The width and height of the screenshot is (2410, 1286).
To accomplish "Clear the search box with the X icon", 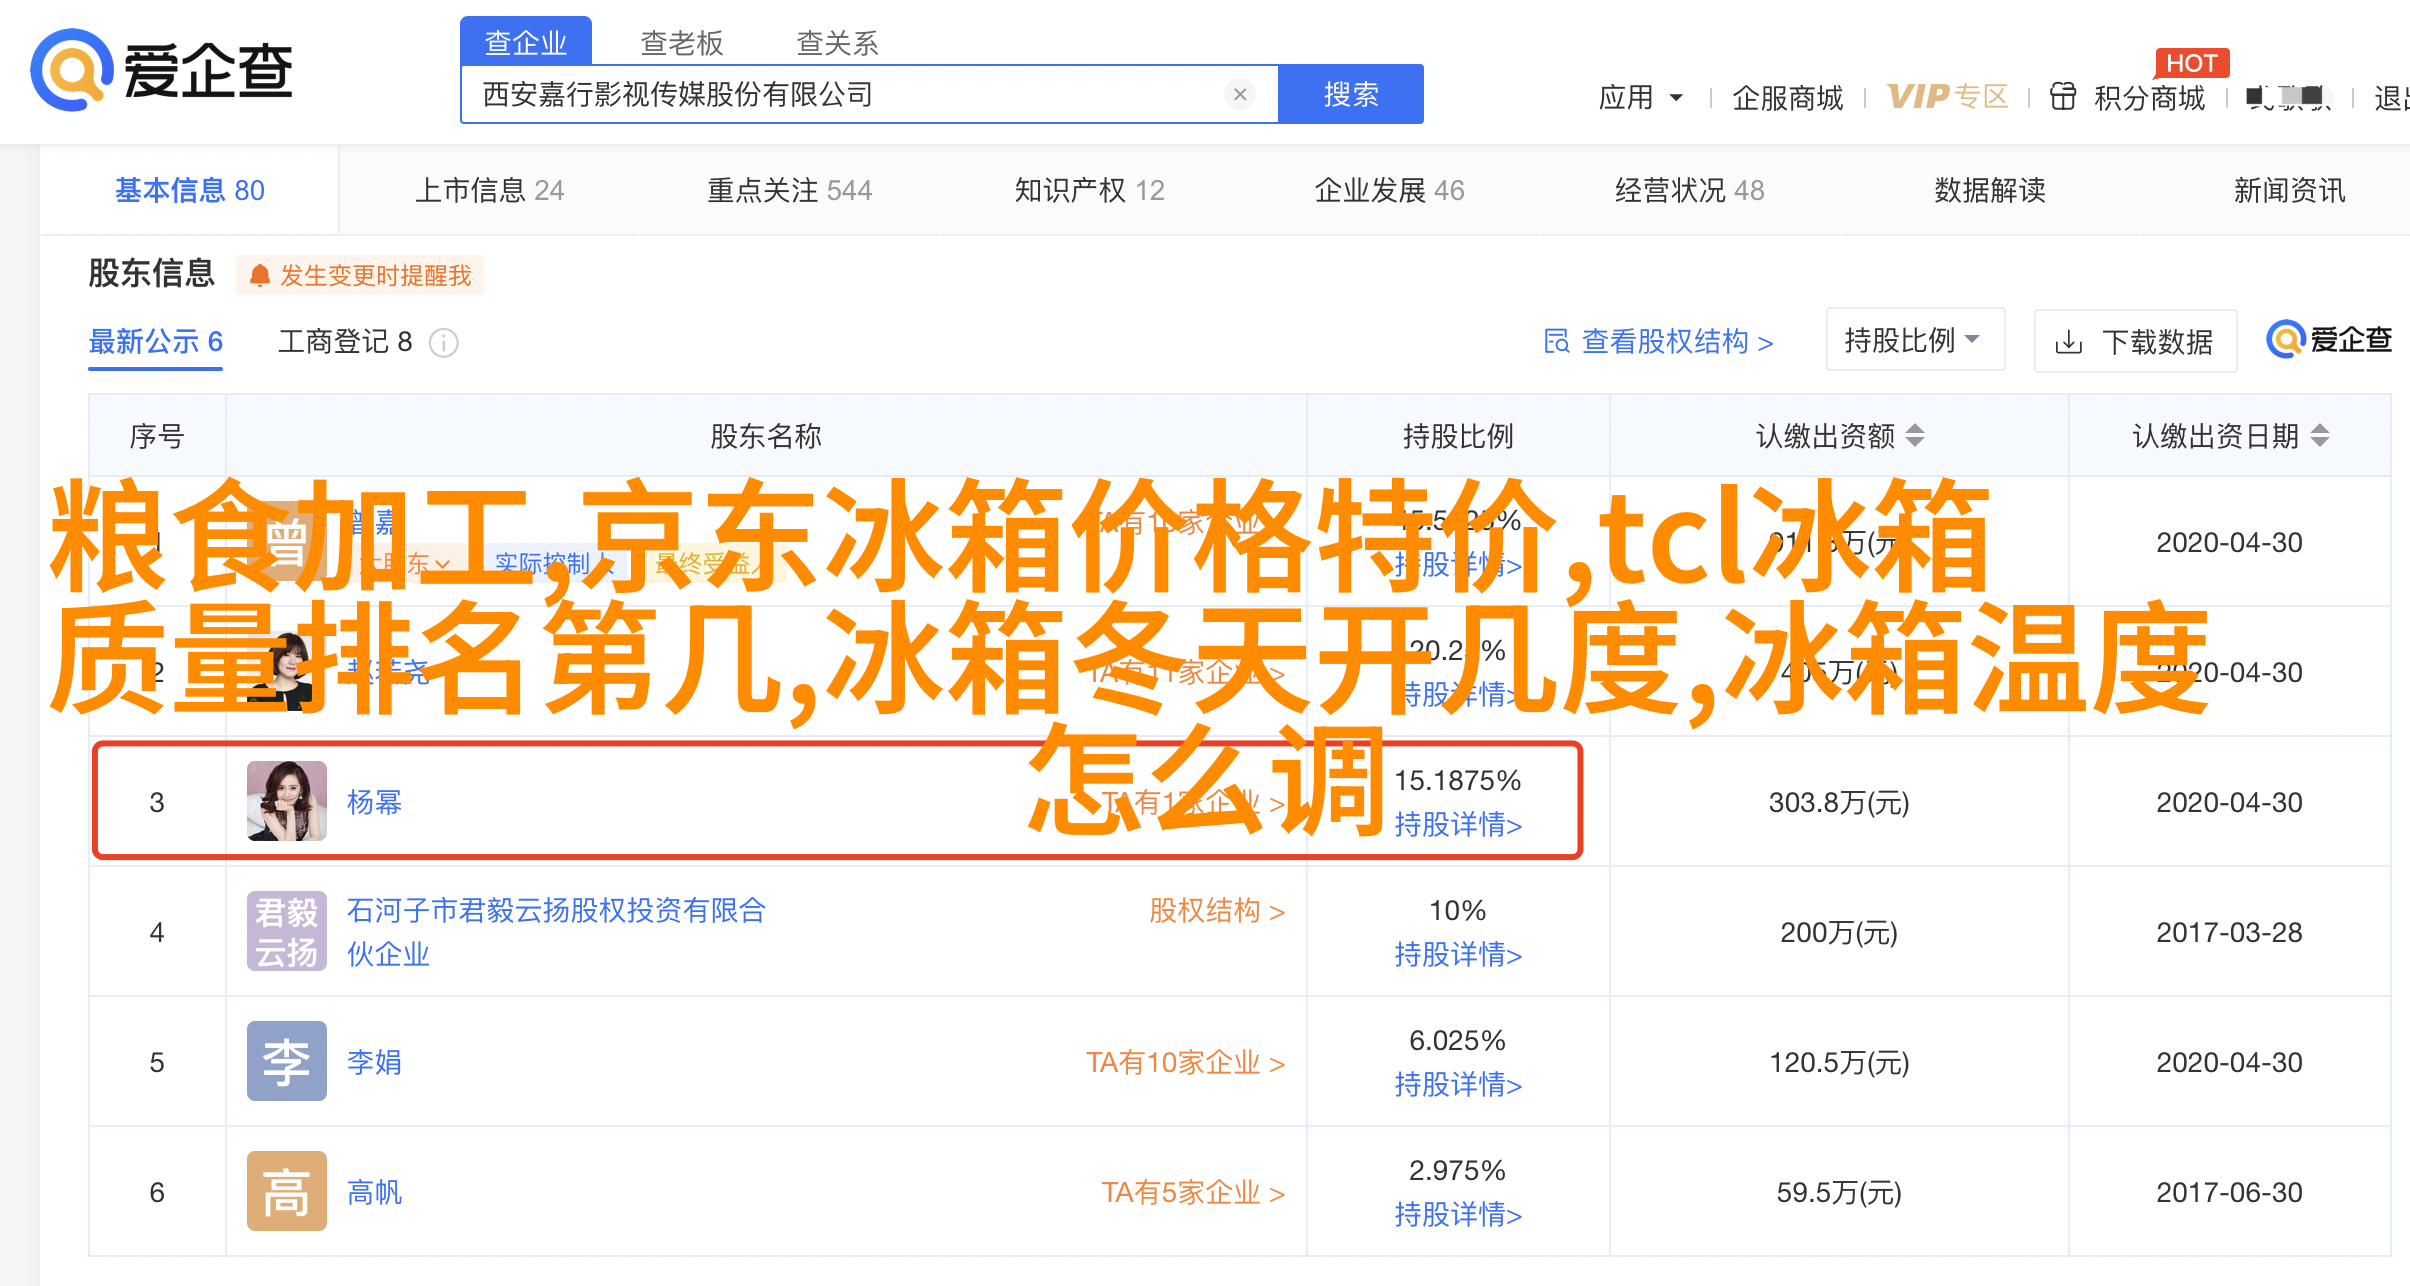I will point(1240,94).
